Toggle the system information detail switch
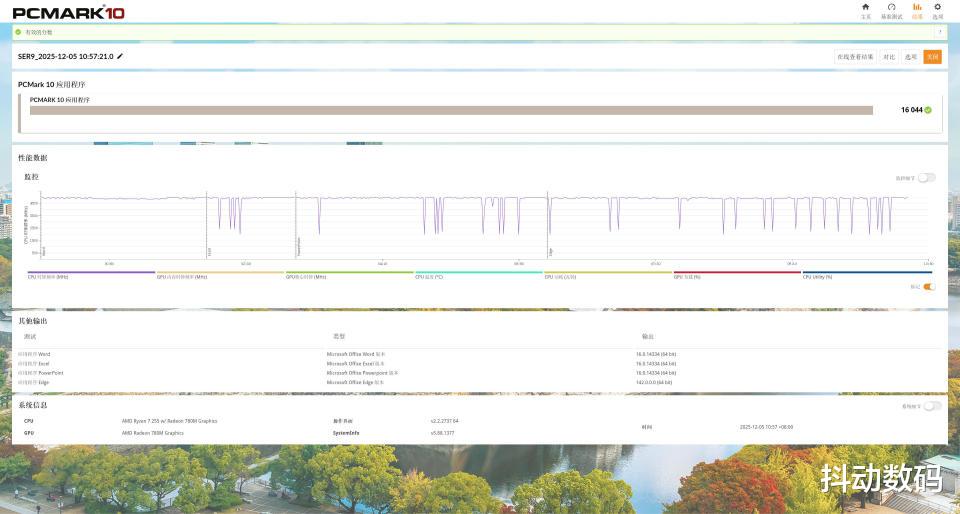The height and width of the screenshot is (514, 960). click(932, 406)
